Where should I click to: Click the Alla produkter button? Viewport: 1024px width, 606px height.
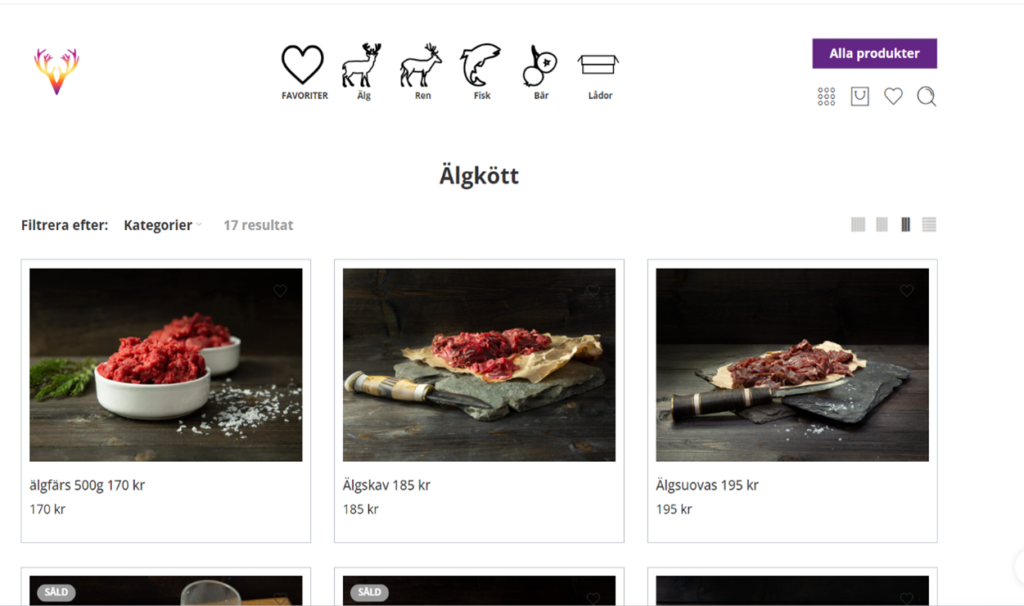[x=874, y=54]
